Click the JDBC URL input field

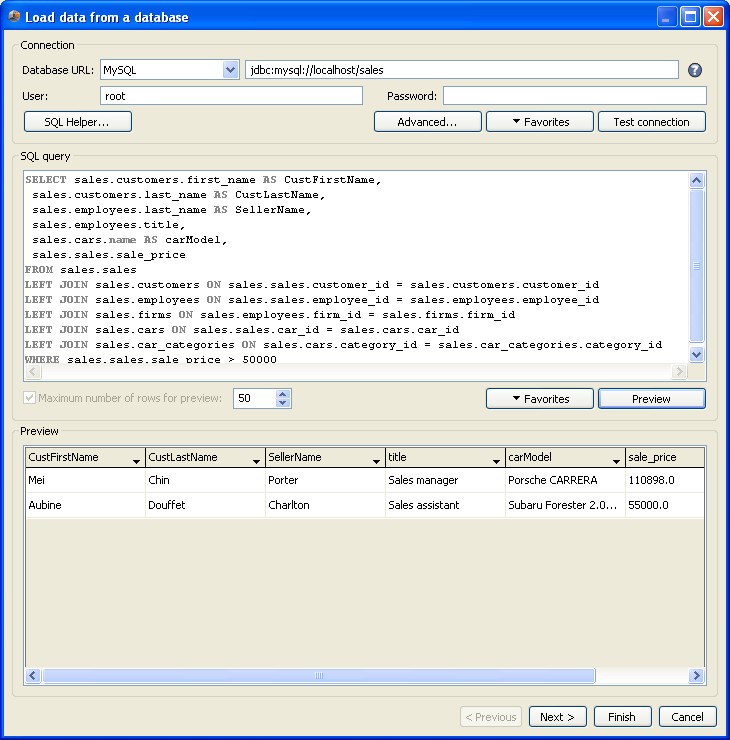[461, 70]
